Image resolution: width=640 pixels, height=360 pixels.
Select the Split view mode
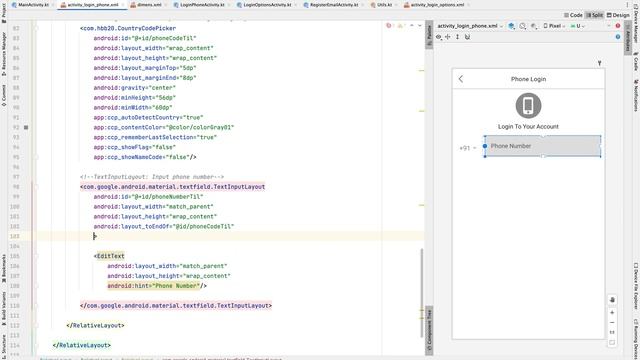(x=595, y=15)
